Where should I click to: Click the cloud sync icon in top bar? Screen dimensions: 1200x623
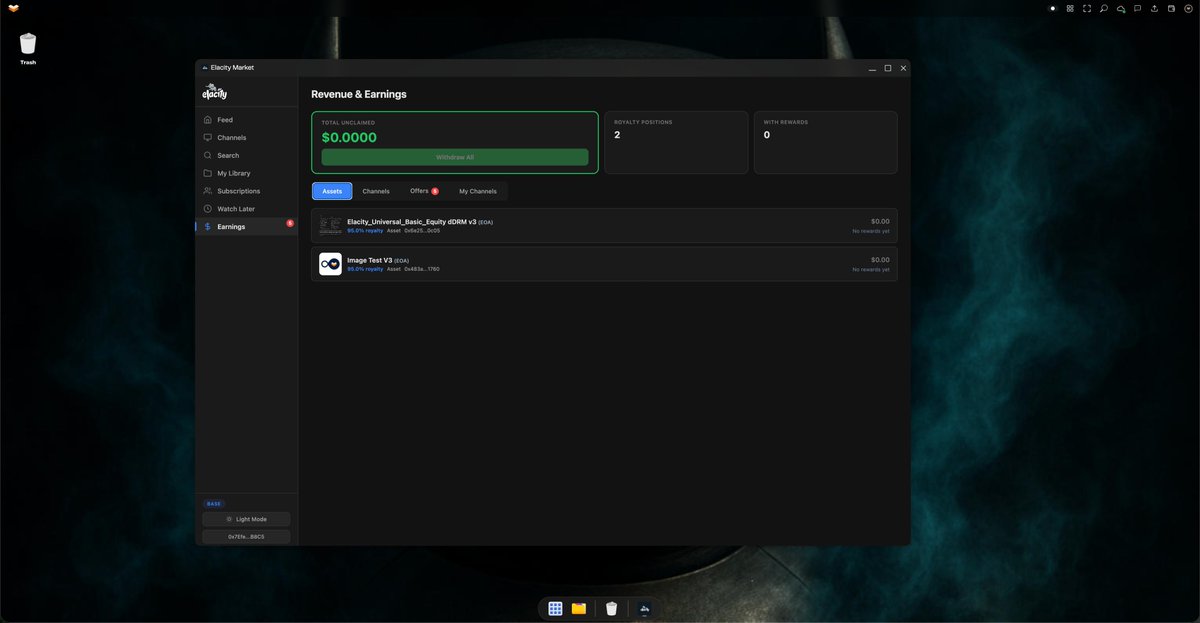[x=1121, y=8]
